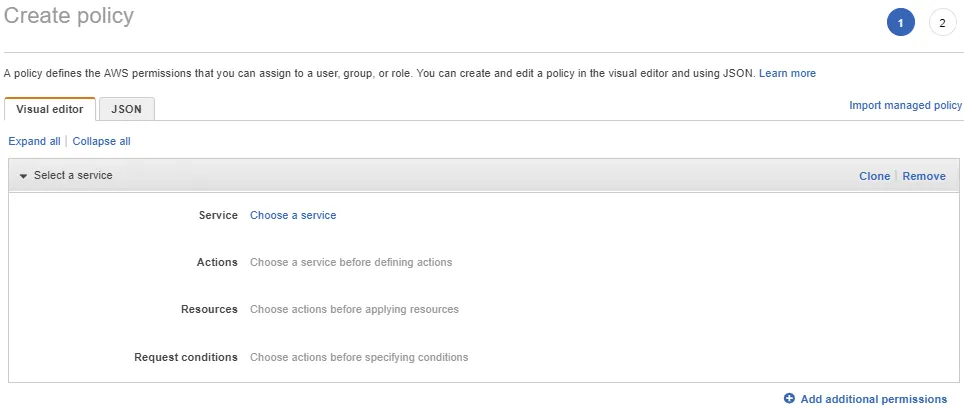
Task: Click the Actions row placeholder text
Action: tap(351, 262)
